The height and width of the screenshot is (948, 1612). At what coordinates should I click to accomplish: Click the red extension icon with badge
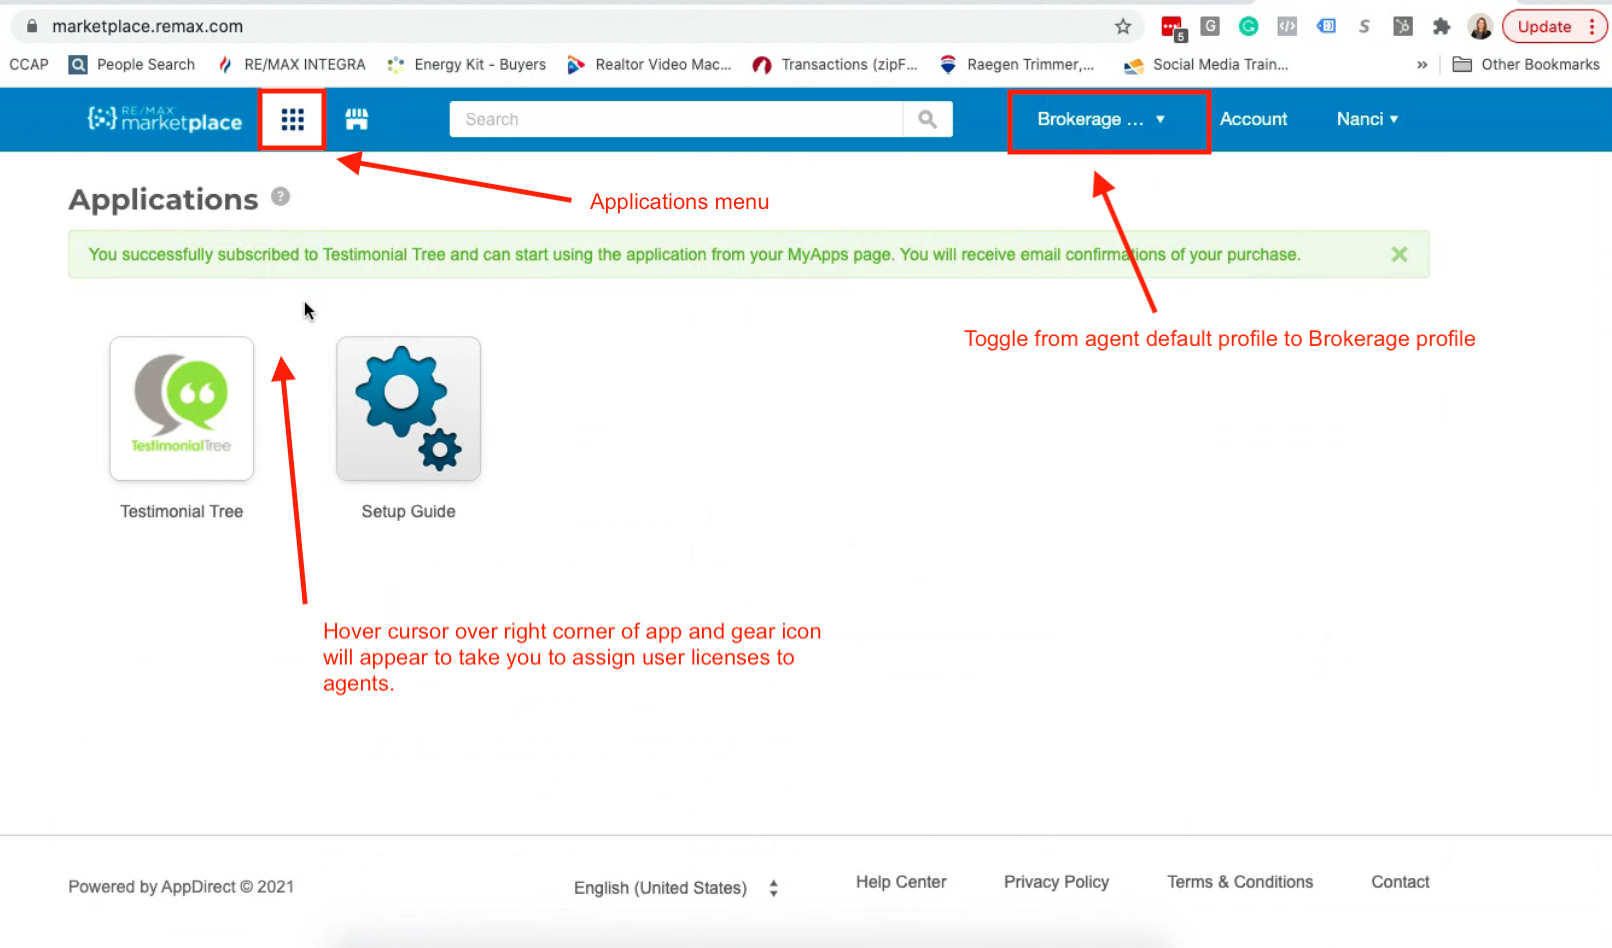point(1172,28)
